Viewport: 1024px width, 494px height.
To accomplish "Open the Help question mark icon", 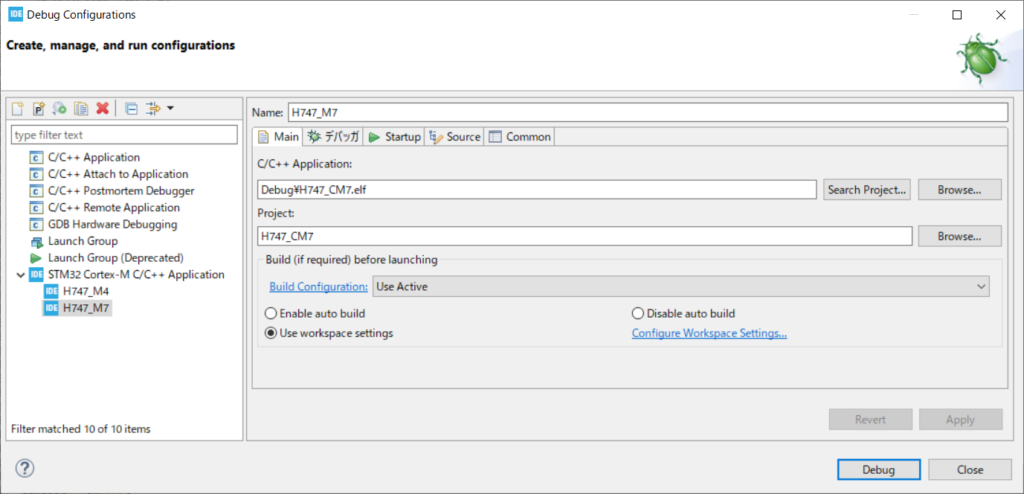I will point(25,468).
